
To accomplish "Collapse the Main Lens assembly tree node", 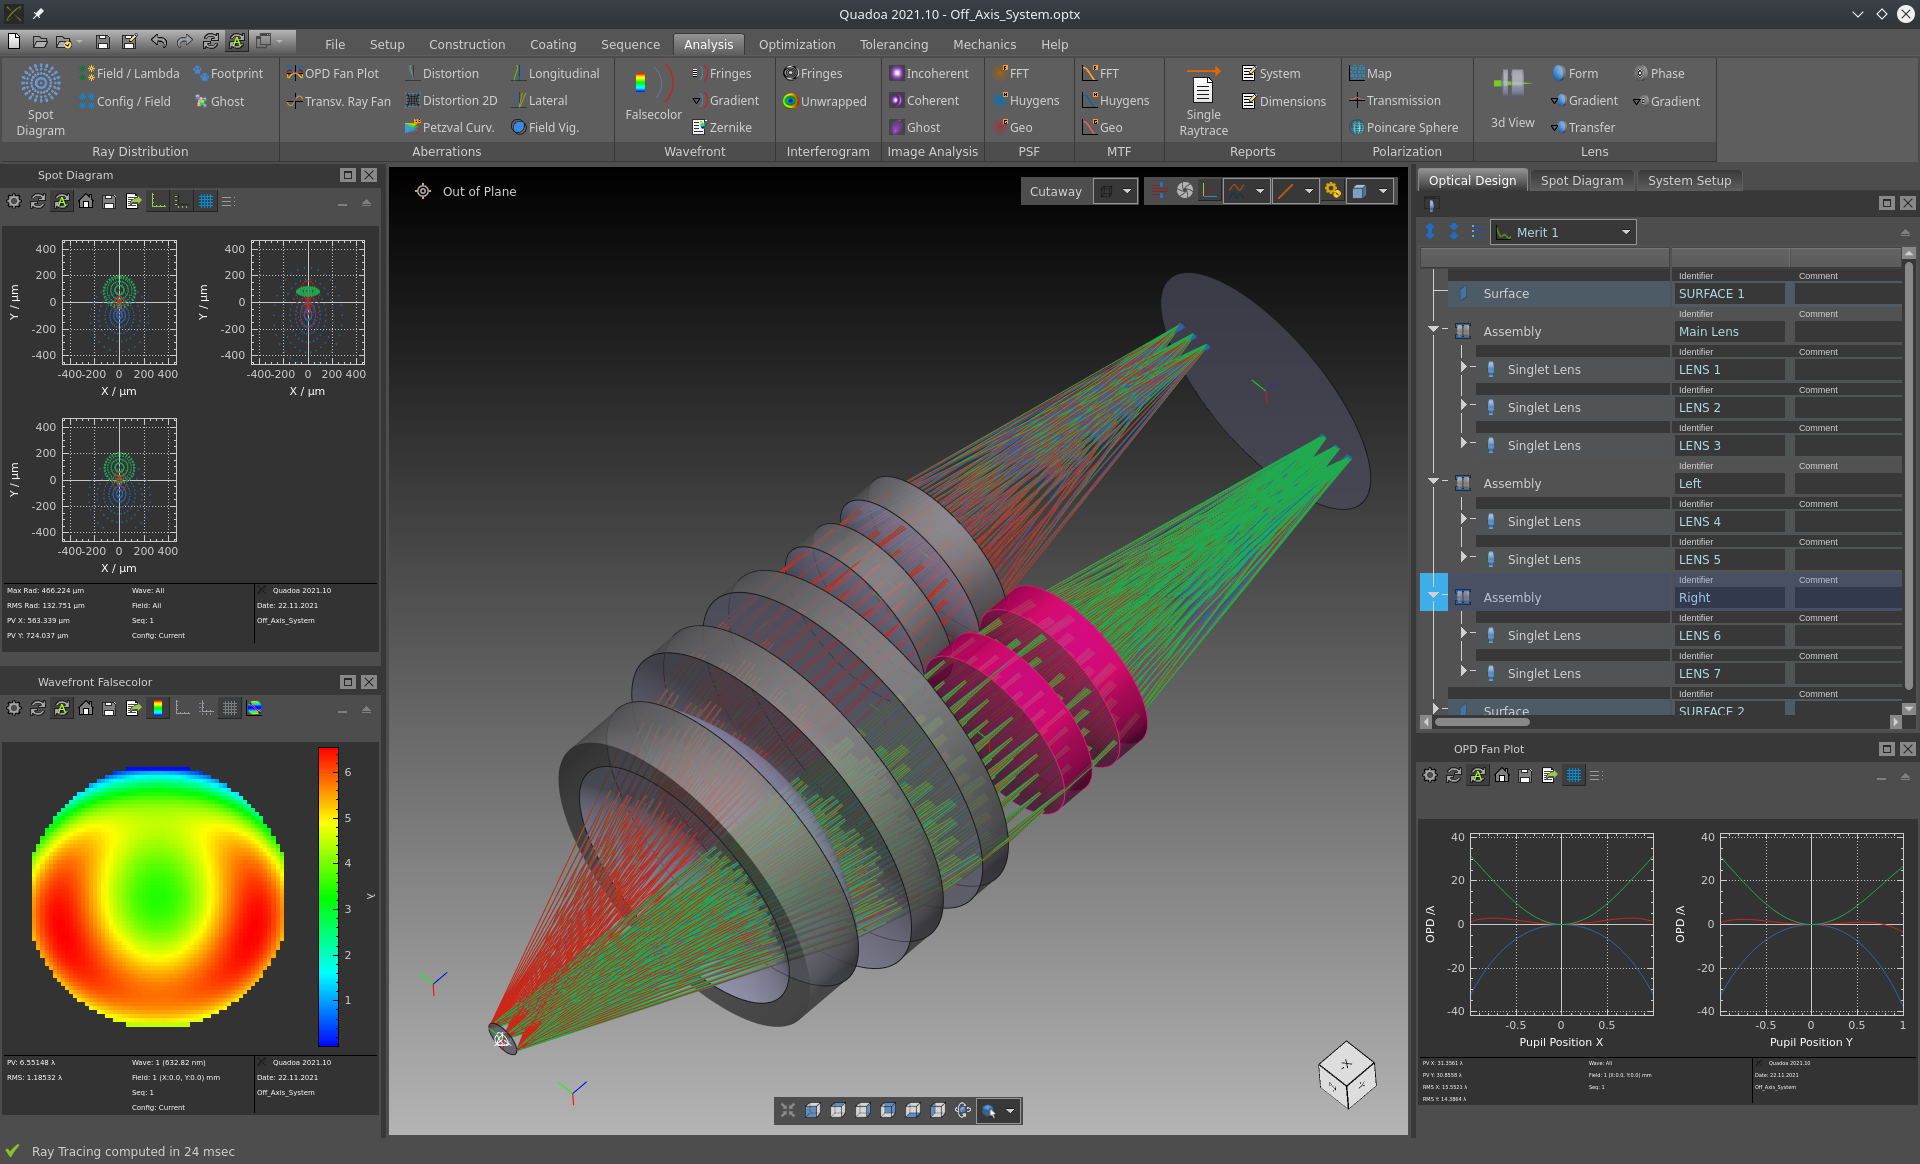I will [1433, 328].
